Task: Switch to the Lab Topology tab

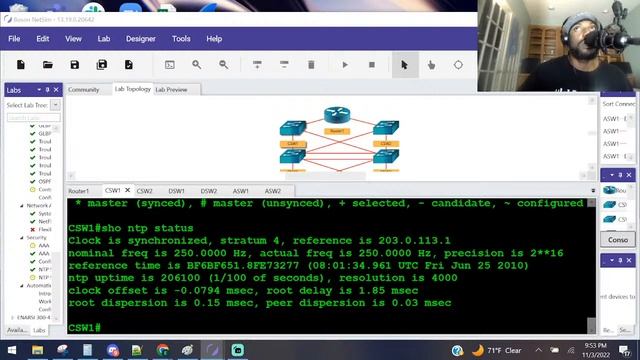Action: (133, 89)
